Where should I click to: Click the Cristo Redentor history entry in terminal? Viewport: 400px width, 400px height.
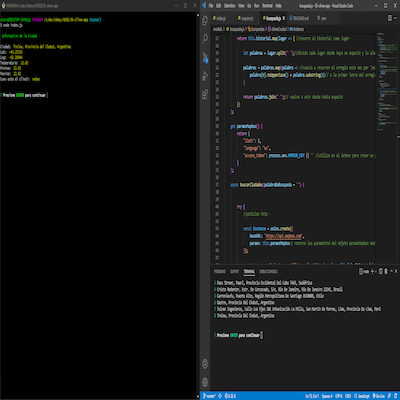pos(279,289)
